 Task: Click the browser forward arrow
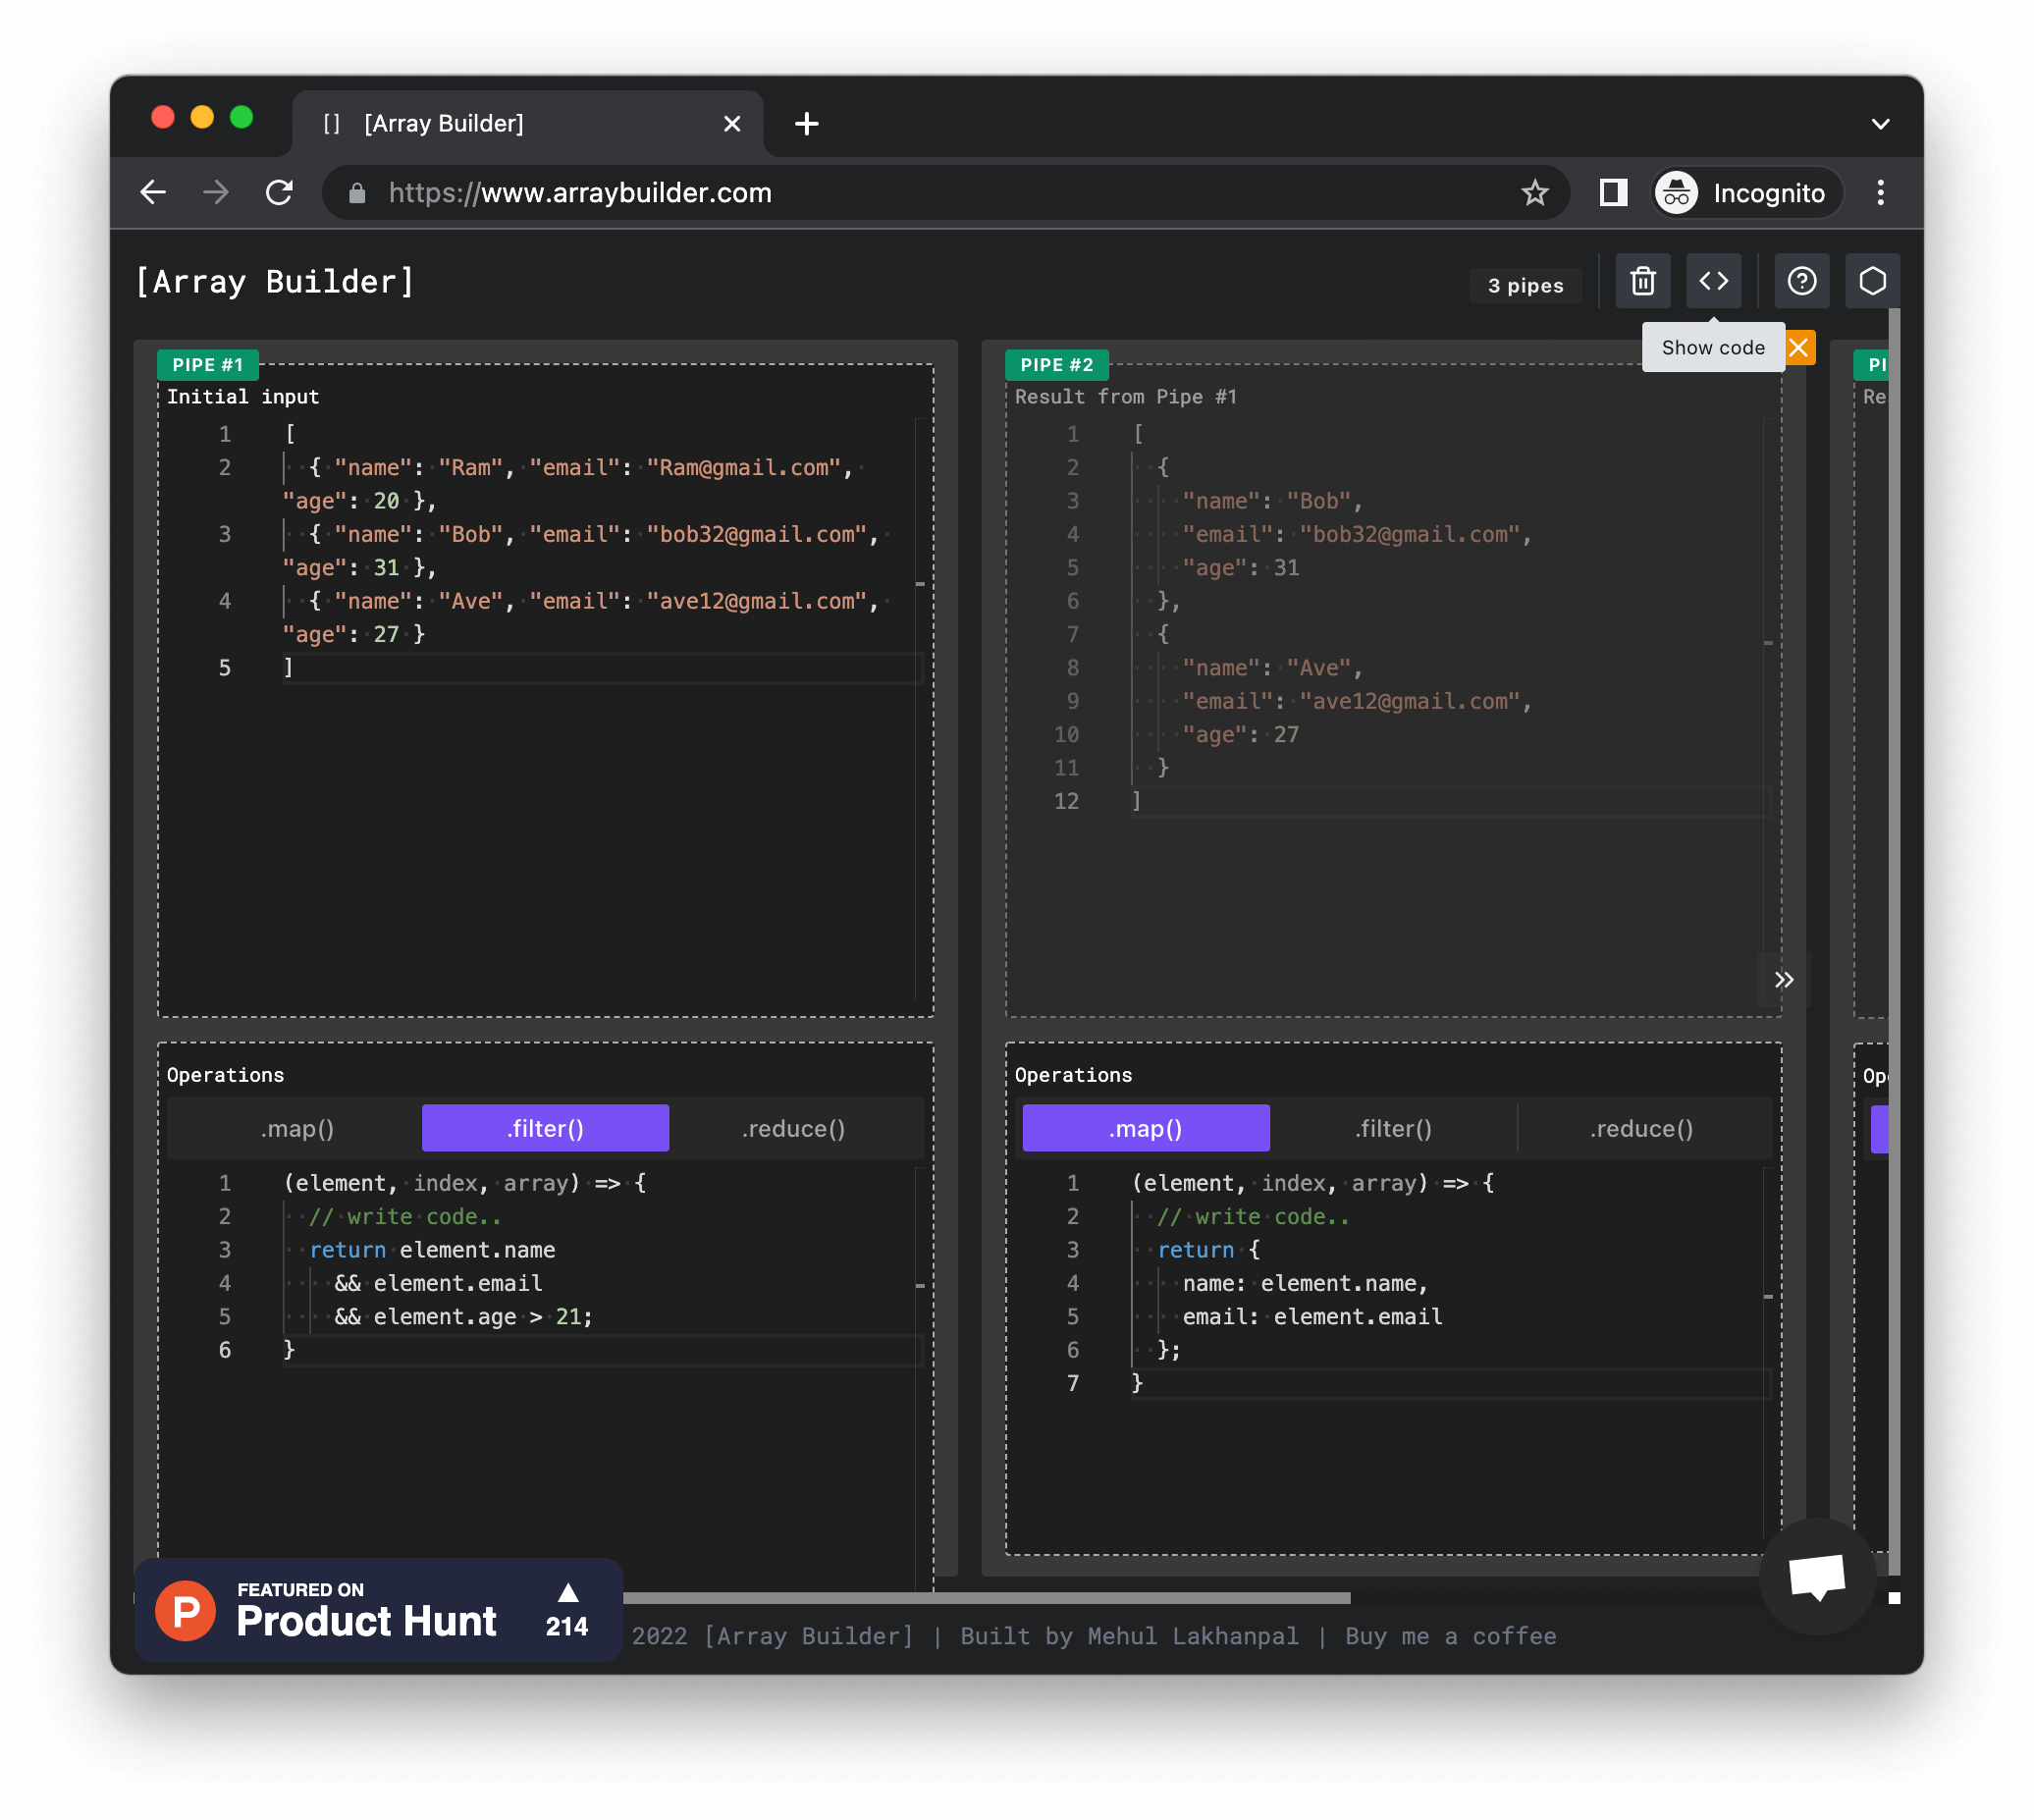coord(216,193)
